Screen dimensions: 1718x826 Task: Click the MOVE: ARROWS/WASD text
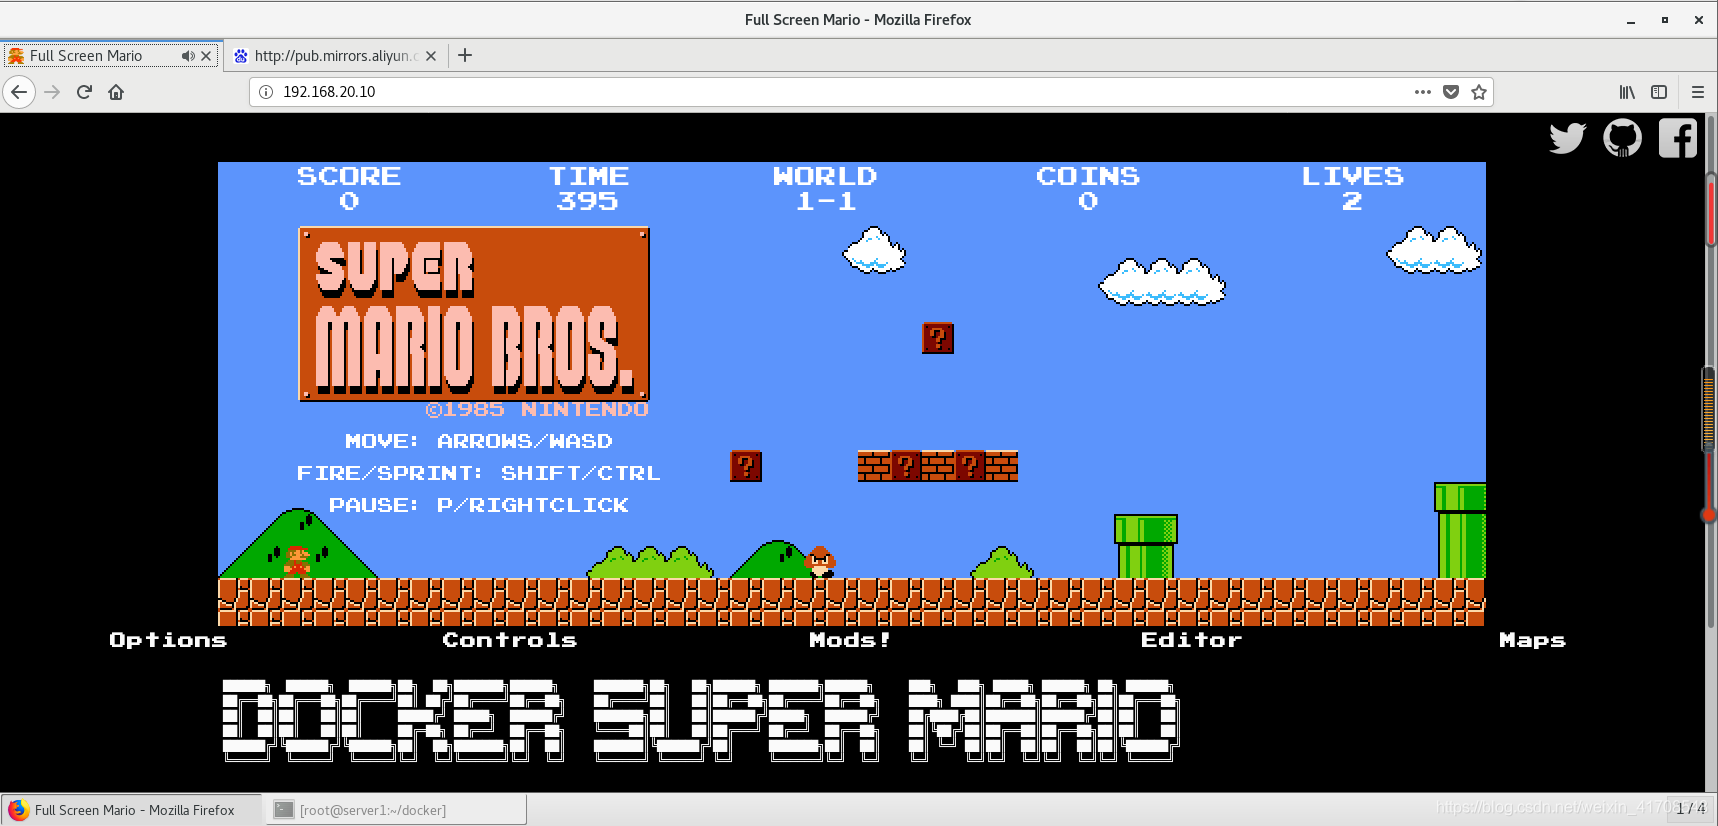(x=479, y=441)
